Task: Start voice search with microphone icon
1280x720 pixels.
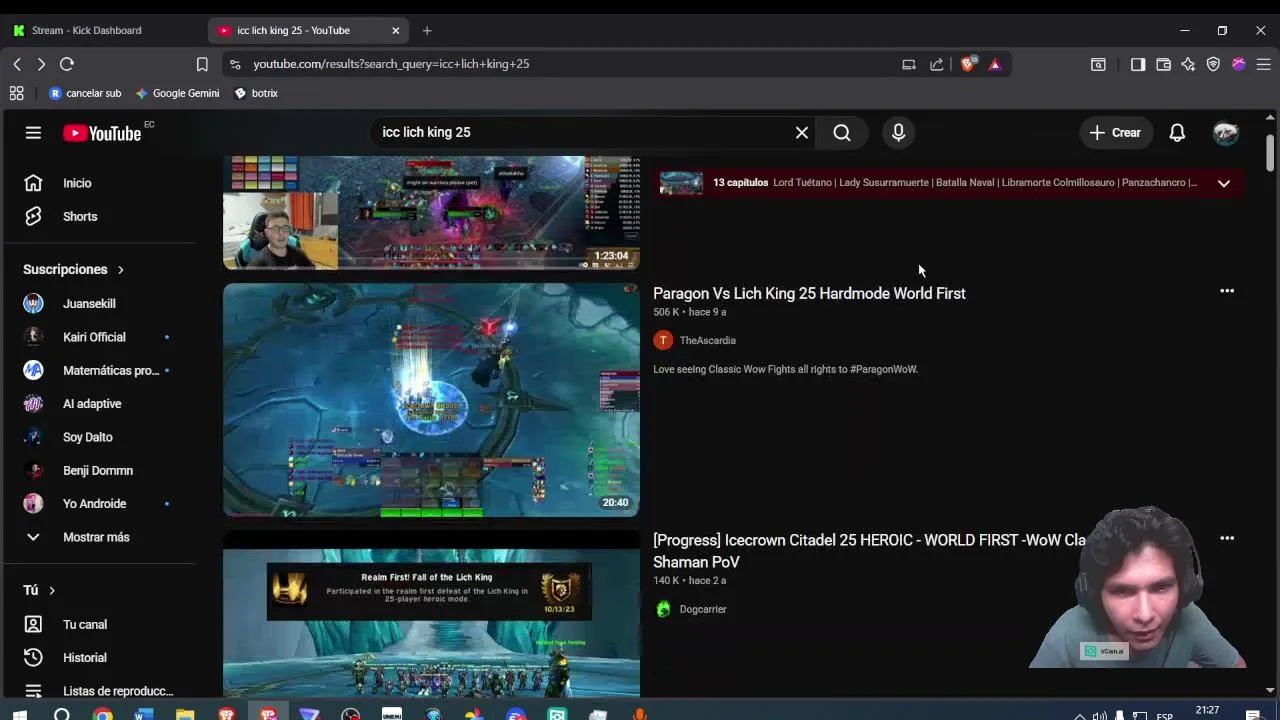Action: click(x=898, y=132)
